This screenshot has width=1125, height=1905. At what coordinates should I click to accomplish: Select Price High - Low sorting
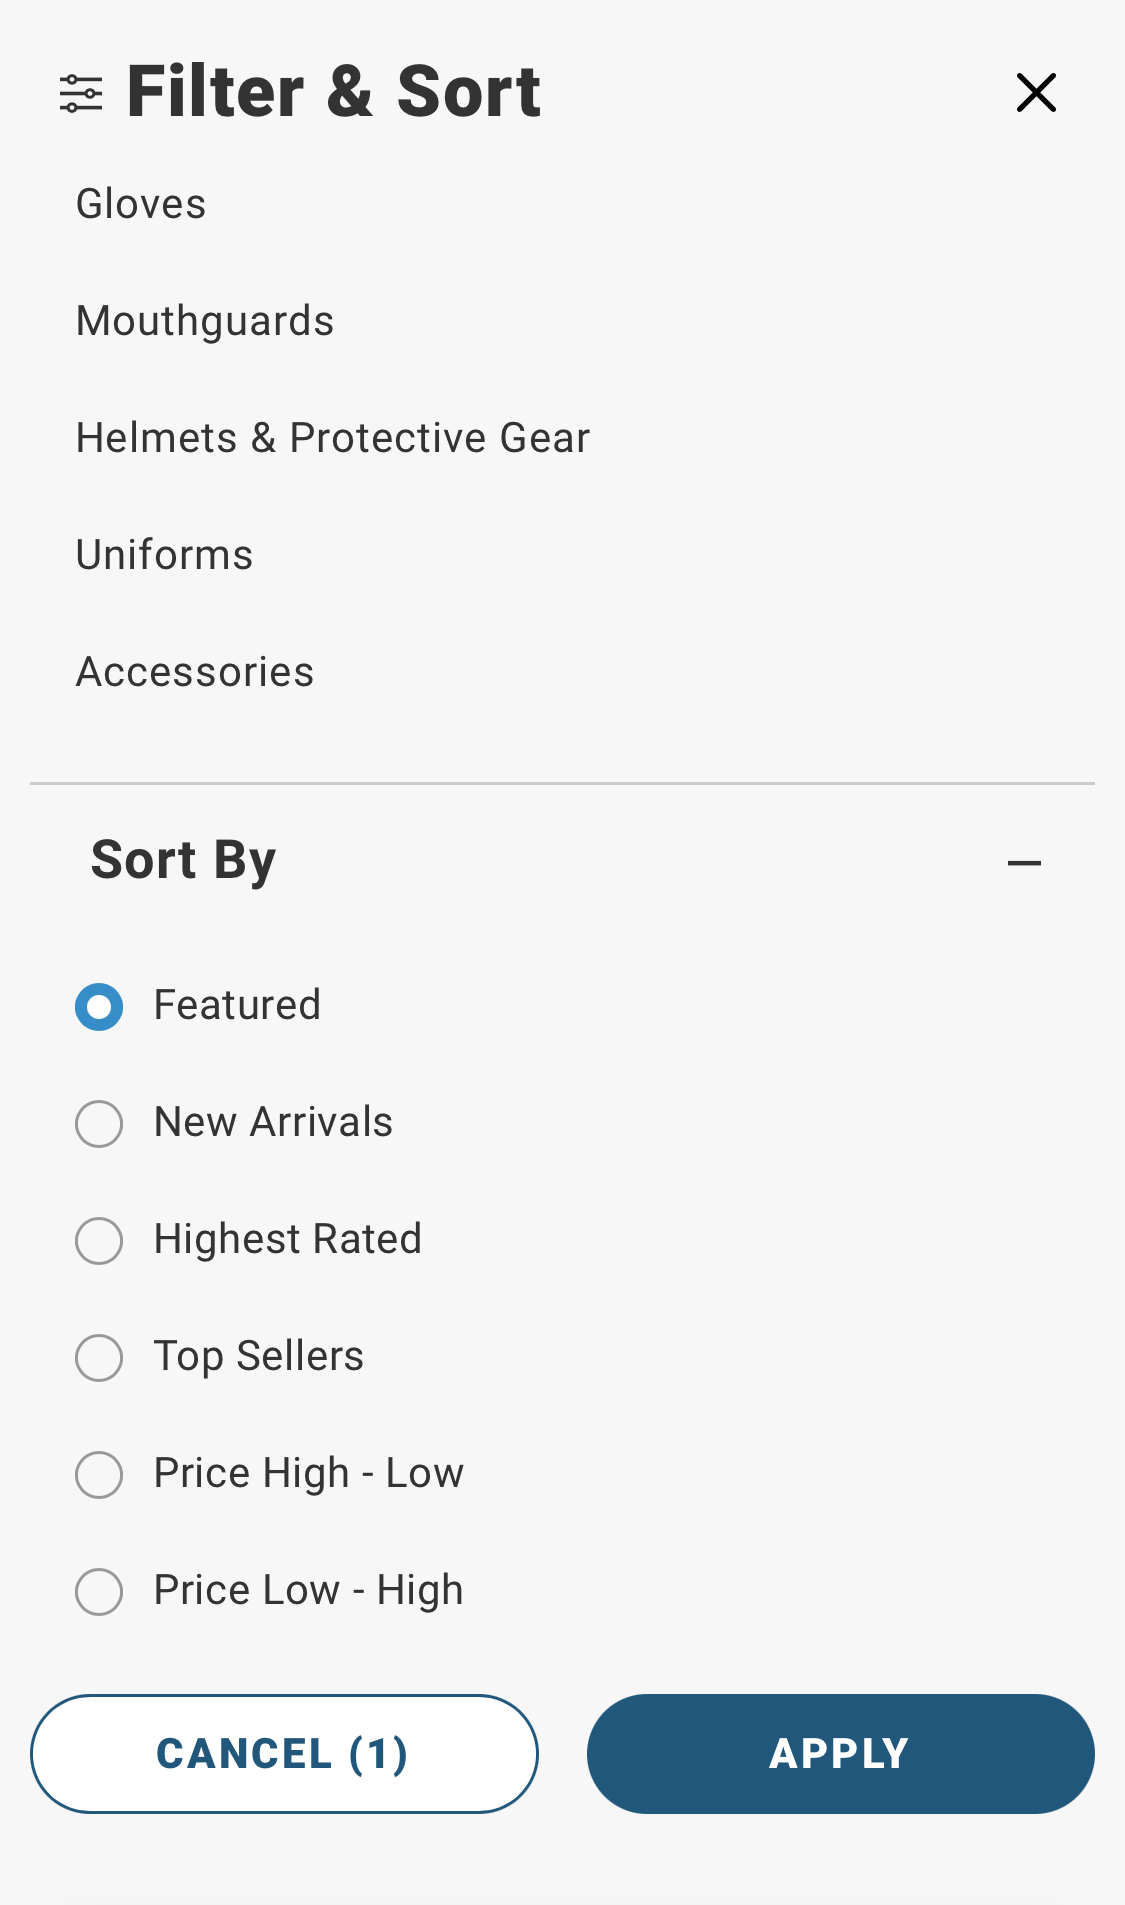pyautogui.click(x=98, y=1475)
